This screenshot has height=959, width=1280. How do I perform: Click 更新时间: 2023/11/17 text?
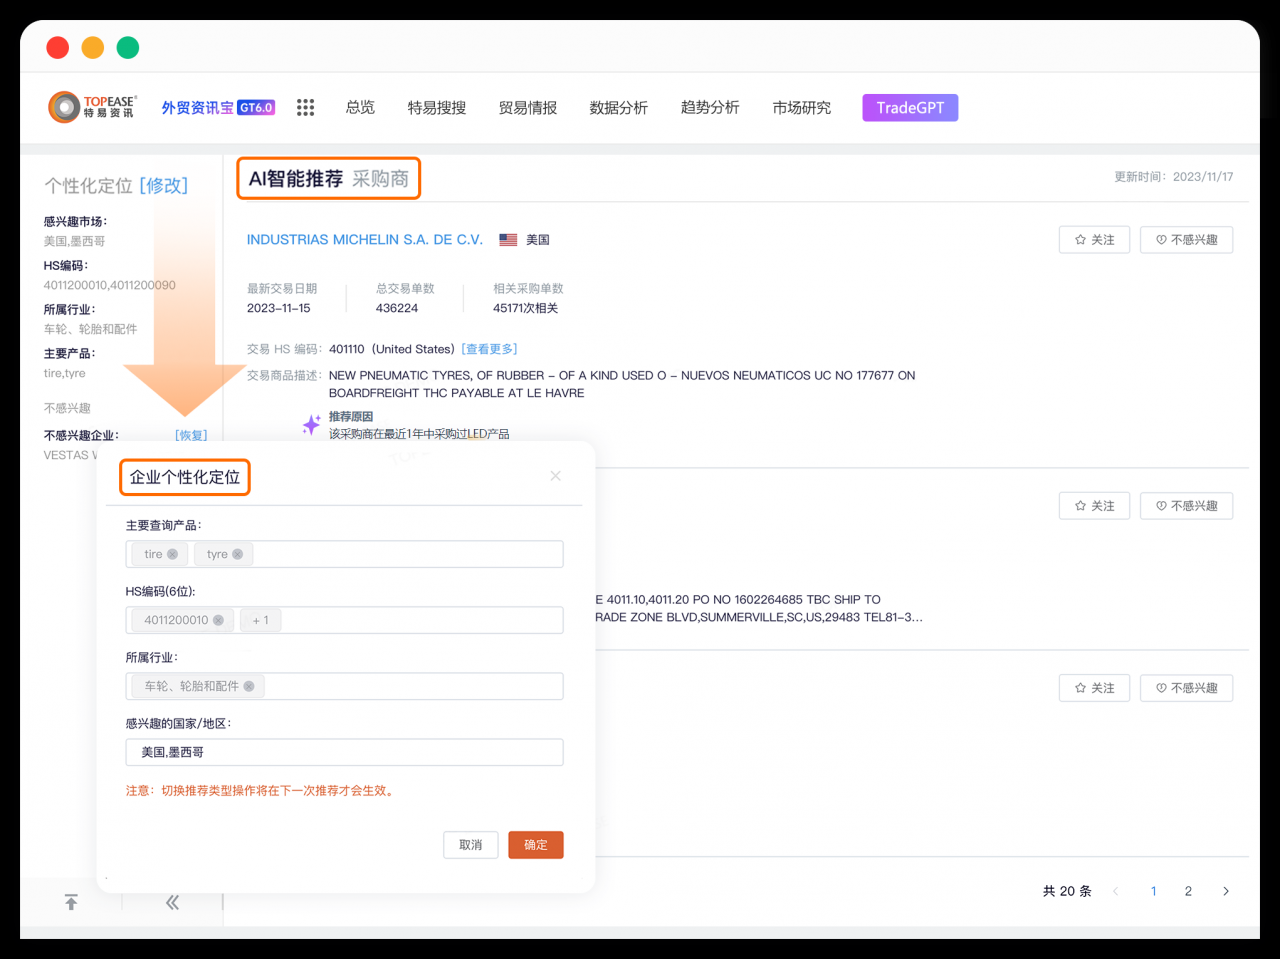pyautogui.click(x=1174, y=177)
